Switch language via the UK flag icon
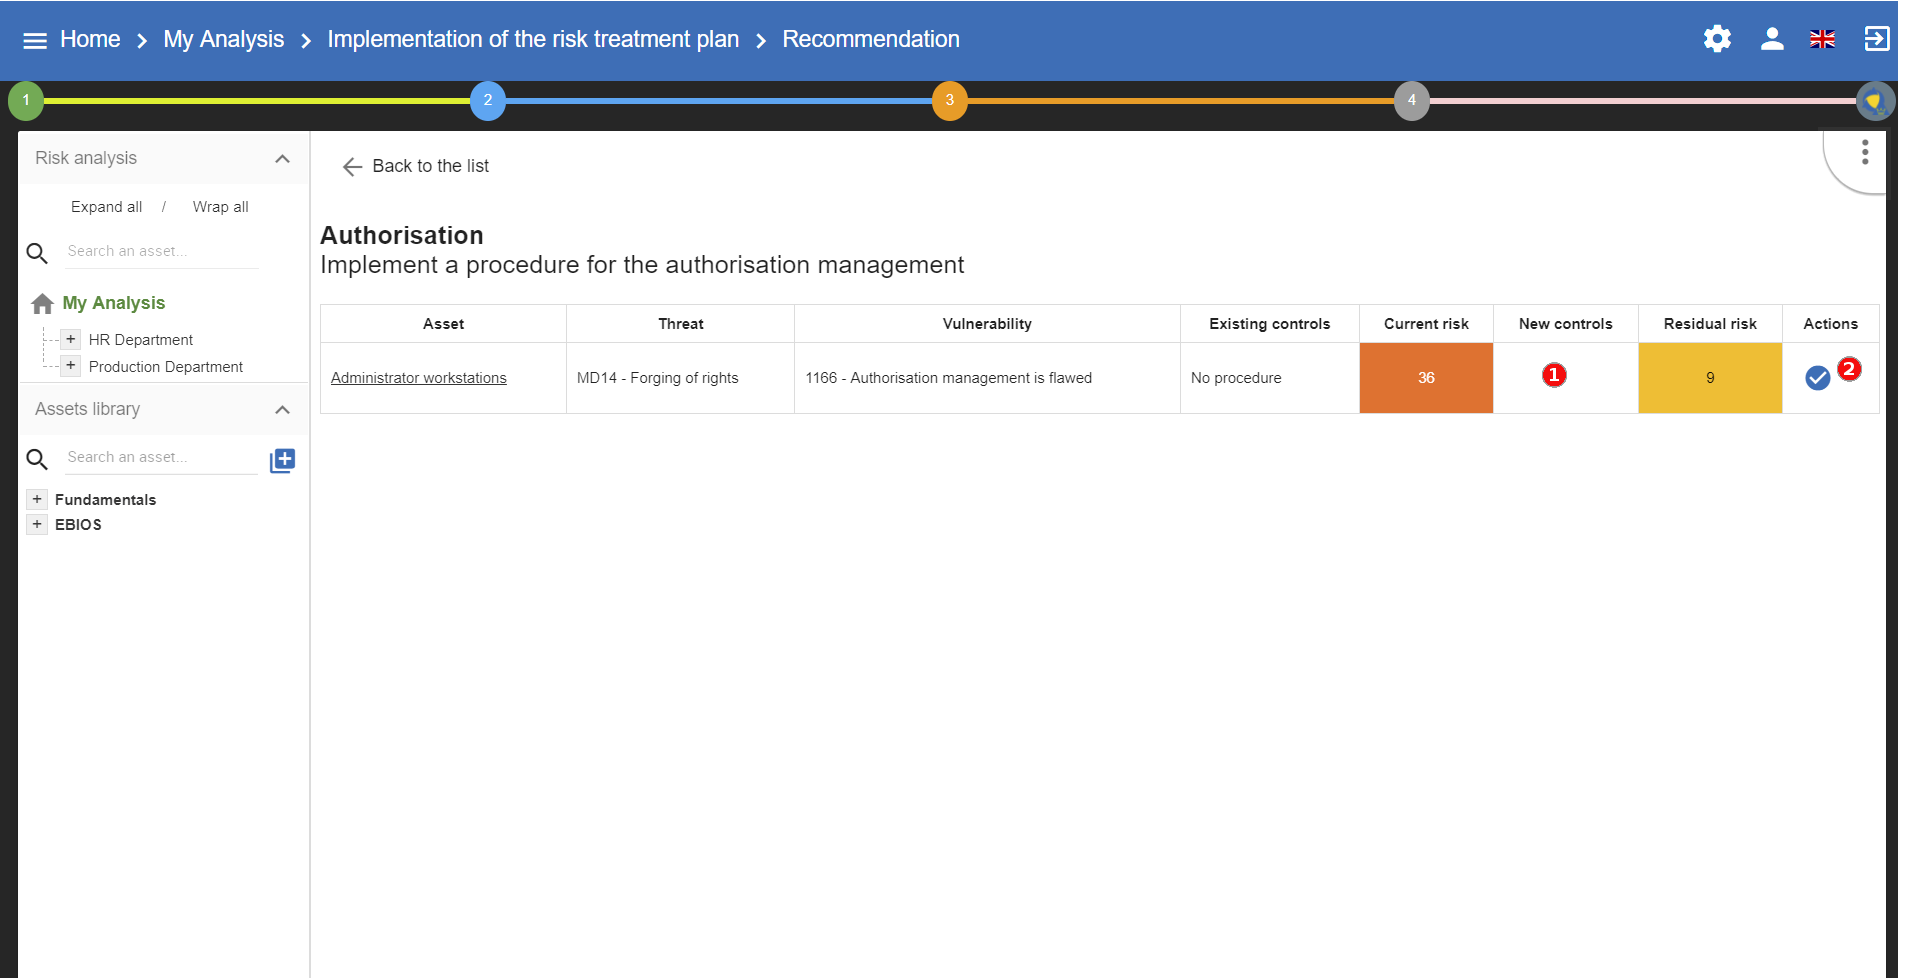1920x978 pixels. (x=1822, y=39)
